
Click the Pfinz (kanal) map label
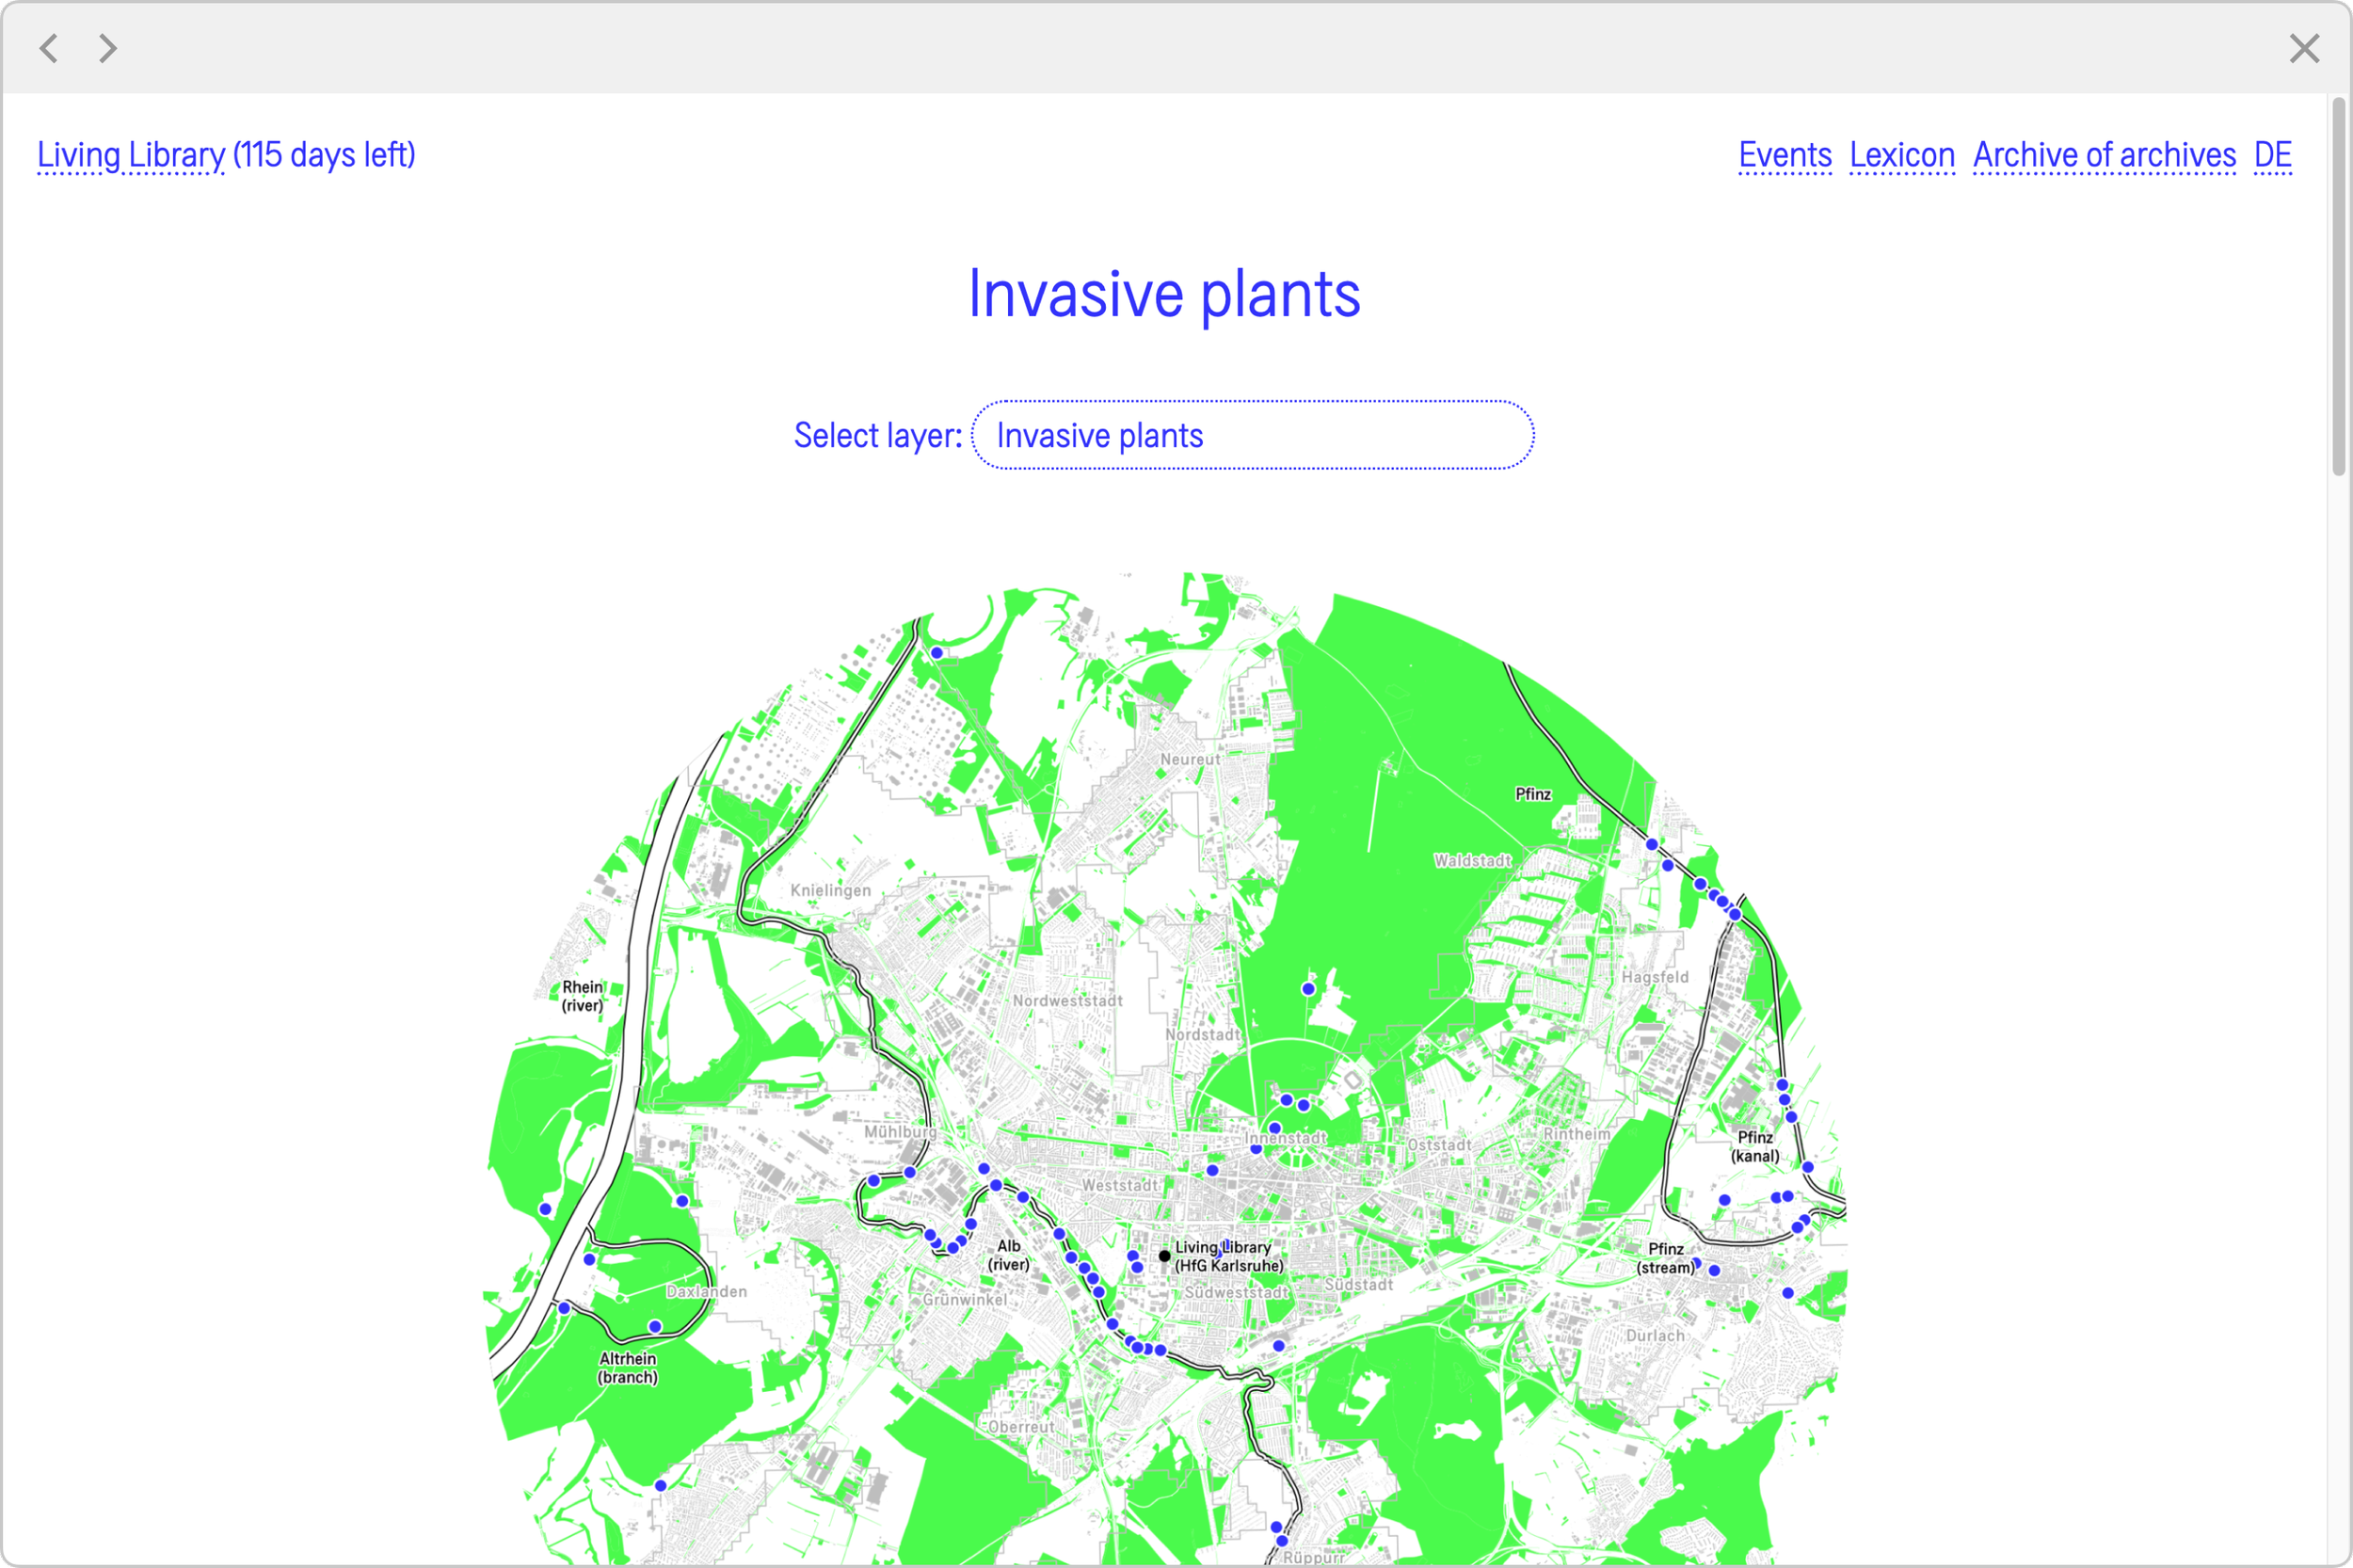[x=1755, y=1146]
